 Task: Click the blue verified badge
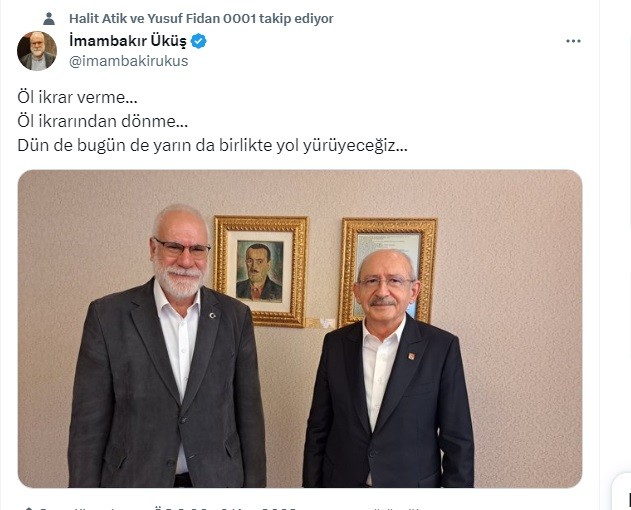[x=198, y=41]
